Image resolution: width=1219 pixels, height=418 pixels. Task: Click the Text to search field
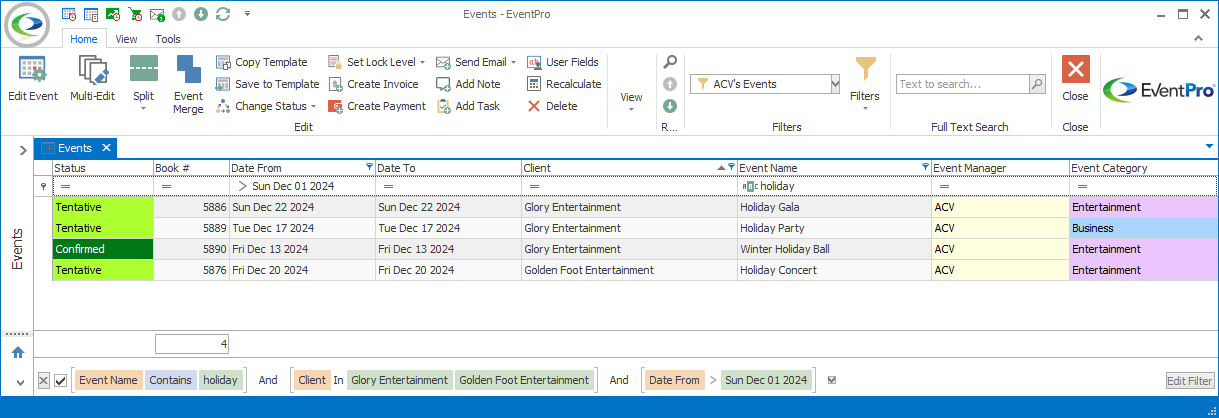pyautogui.click(x=962, y=85)
